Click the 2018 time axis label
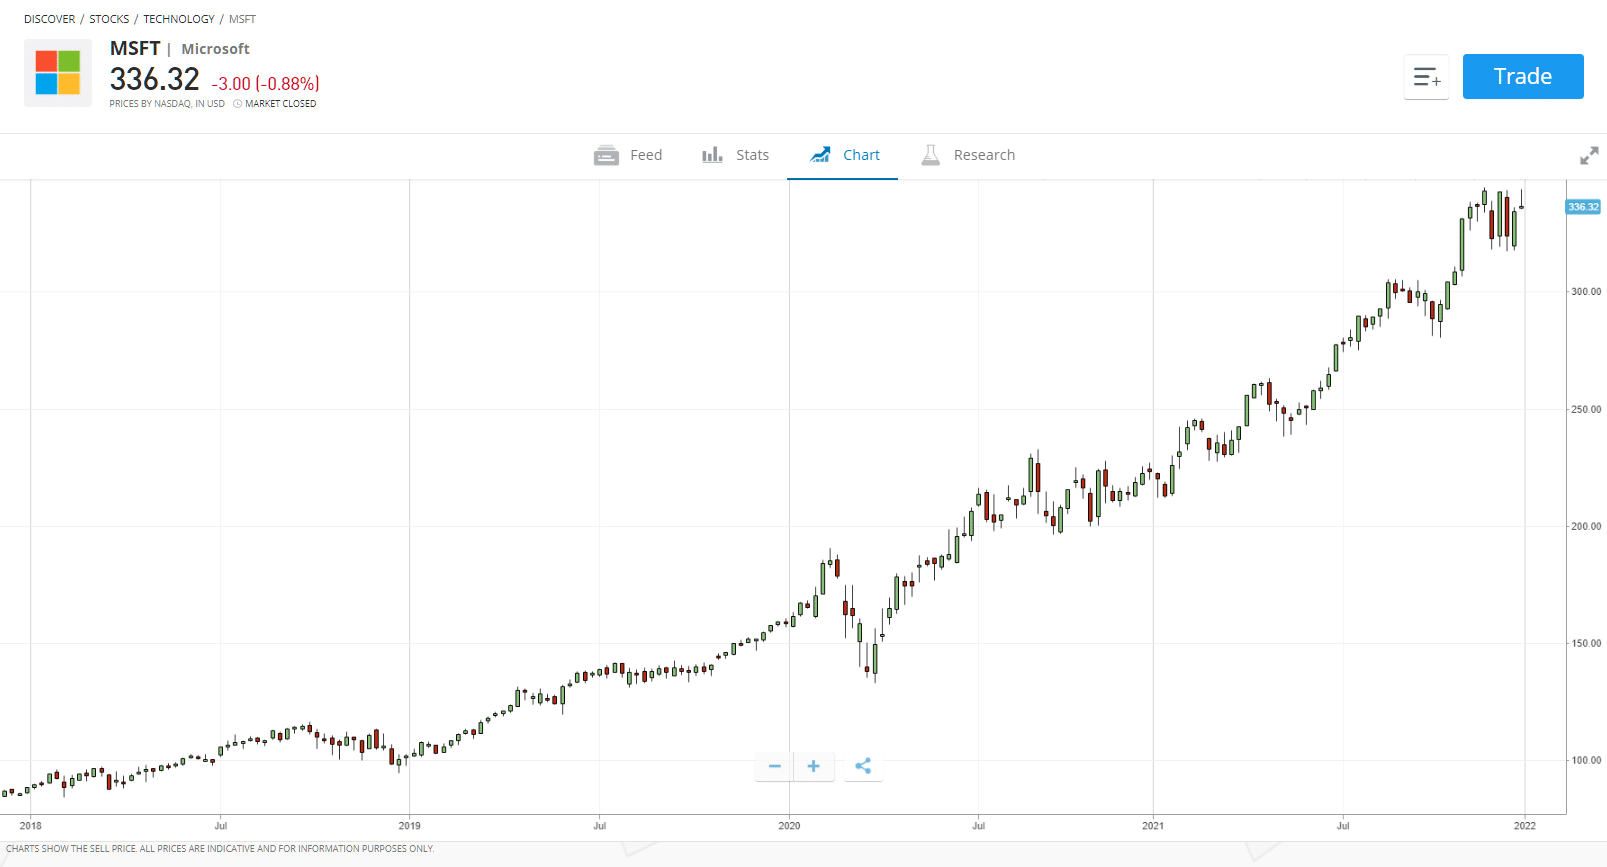Image resolution: width=1607 pixels, height=867 pixels. coord(31,826)
